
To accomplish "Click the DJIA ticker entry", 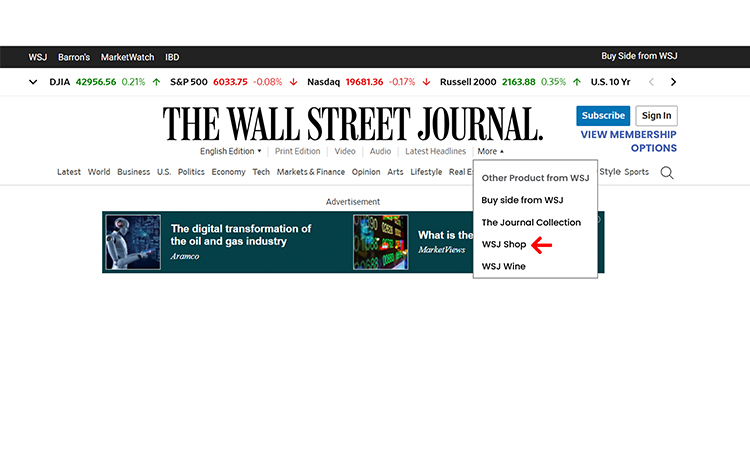I will coord(105,82).
